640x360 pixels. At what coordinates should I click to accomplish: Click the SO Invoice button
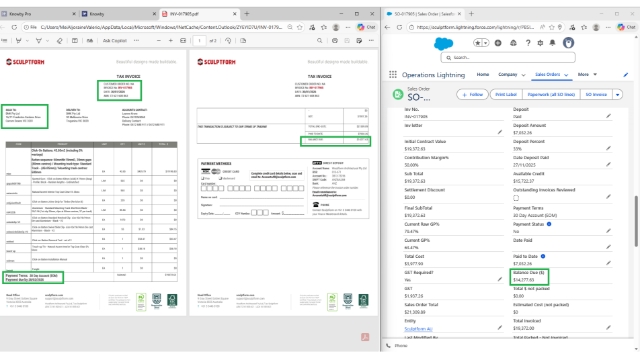596,94
